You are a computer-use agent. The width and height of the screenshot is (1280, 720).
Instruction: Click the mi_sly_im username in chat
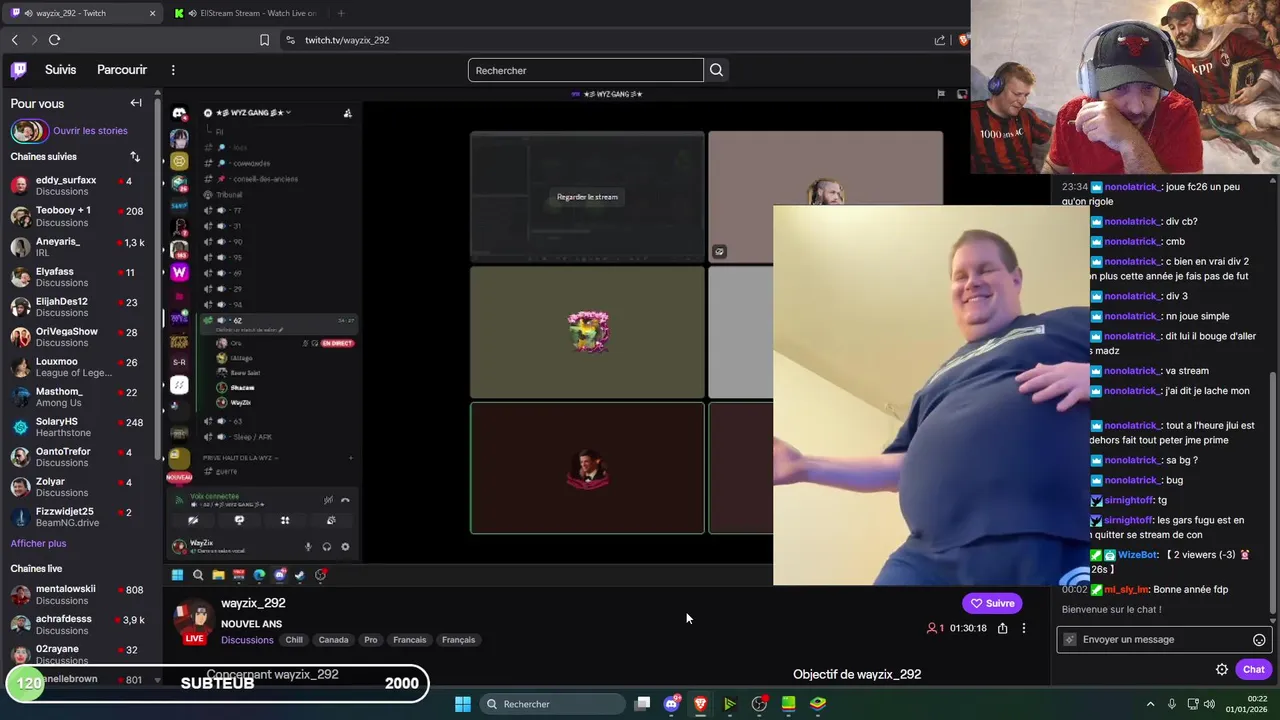click(1126, 590)
